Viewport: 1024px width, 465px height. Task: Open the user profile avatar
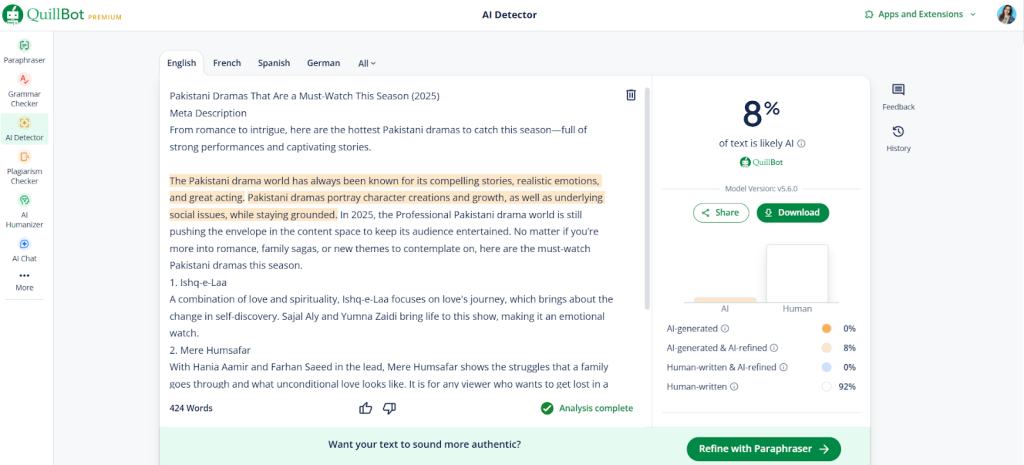pyautogui.click(x=1006, y=14)
